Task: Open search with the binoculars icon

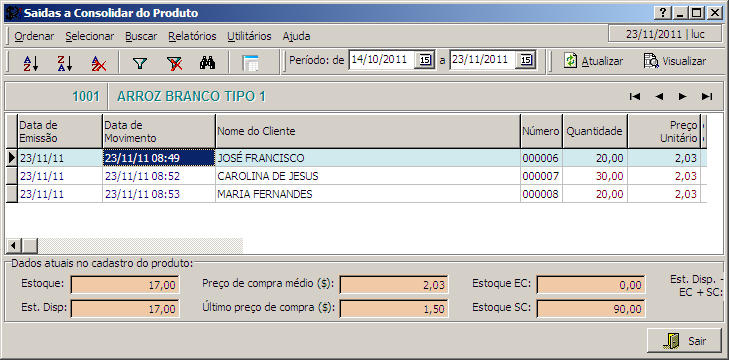Action: coord(207,62)
